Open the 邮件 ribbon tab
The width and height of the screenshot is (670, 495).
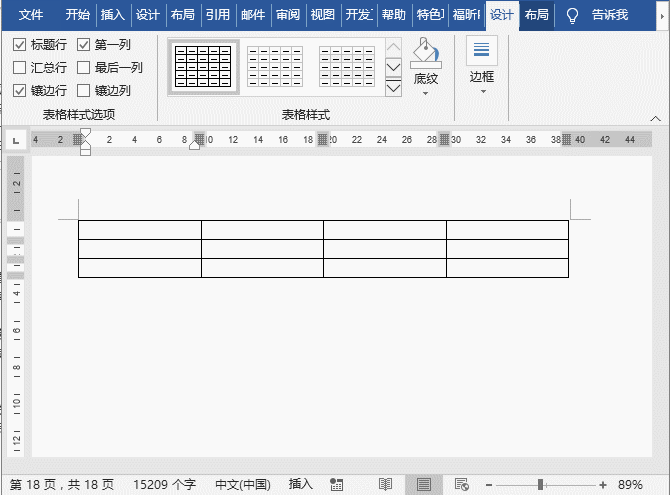[x=253, y=15]
